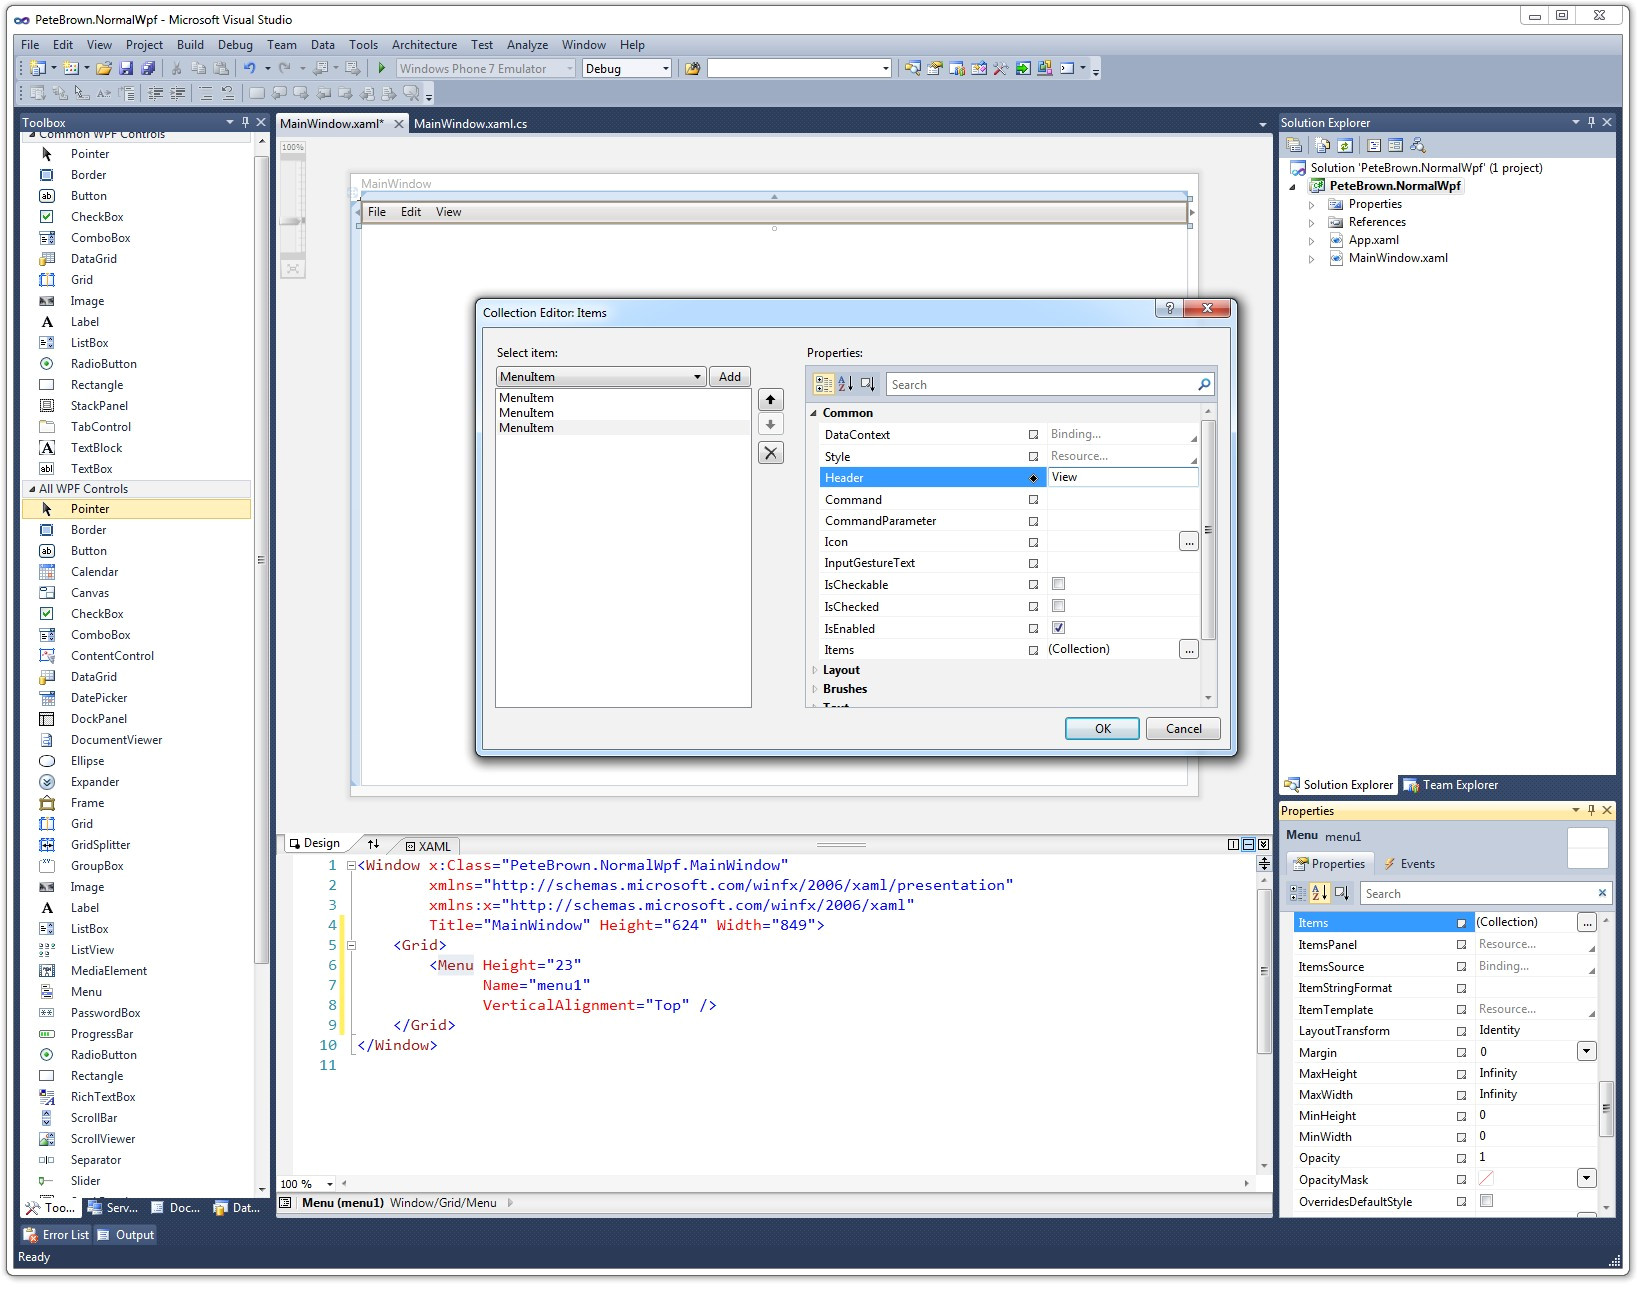Click the Find in Files toolbar icon

pos(692,68)
